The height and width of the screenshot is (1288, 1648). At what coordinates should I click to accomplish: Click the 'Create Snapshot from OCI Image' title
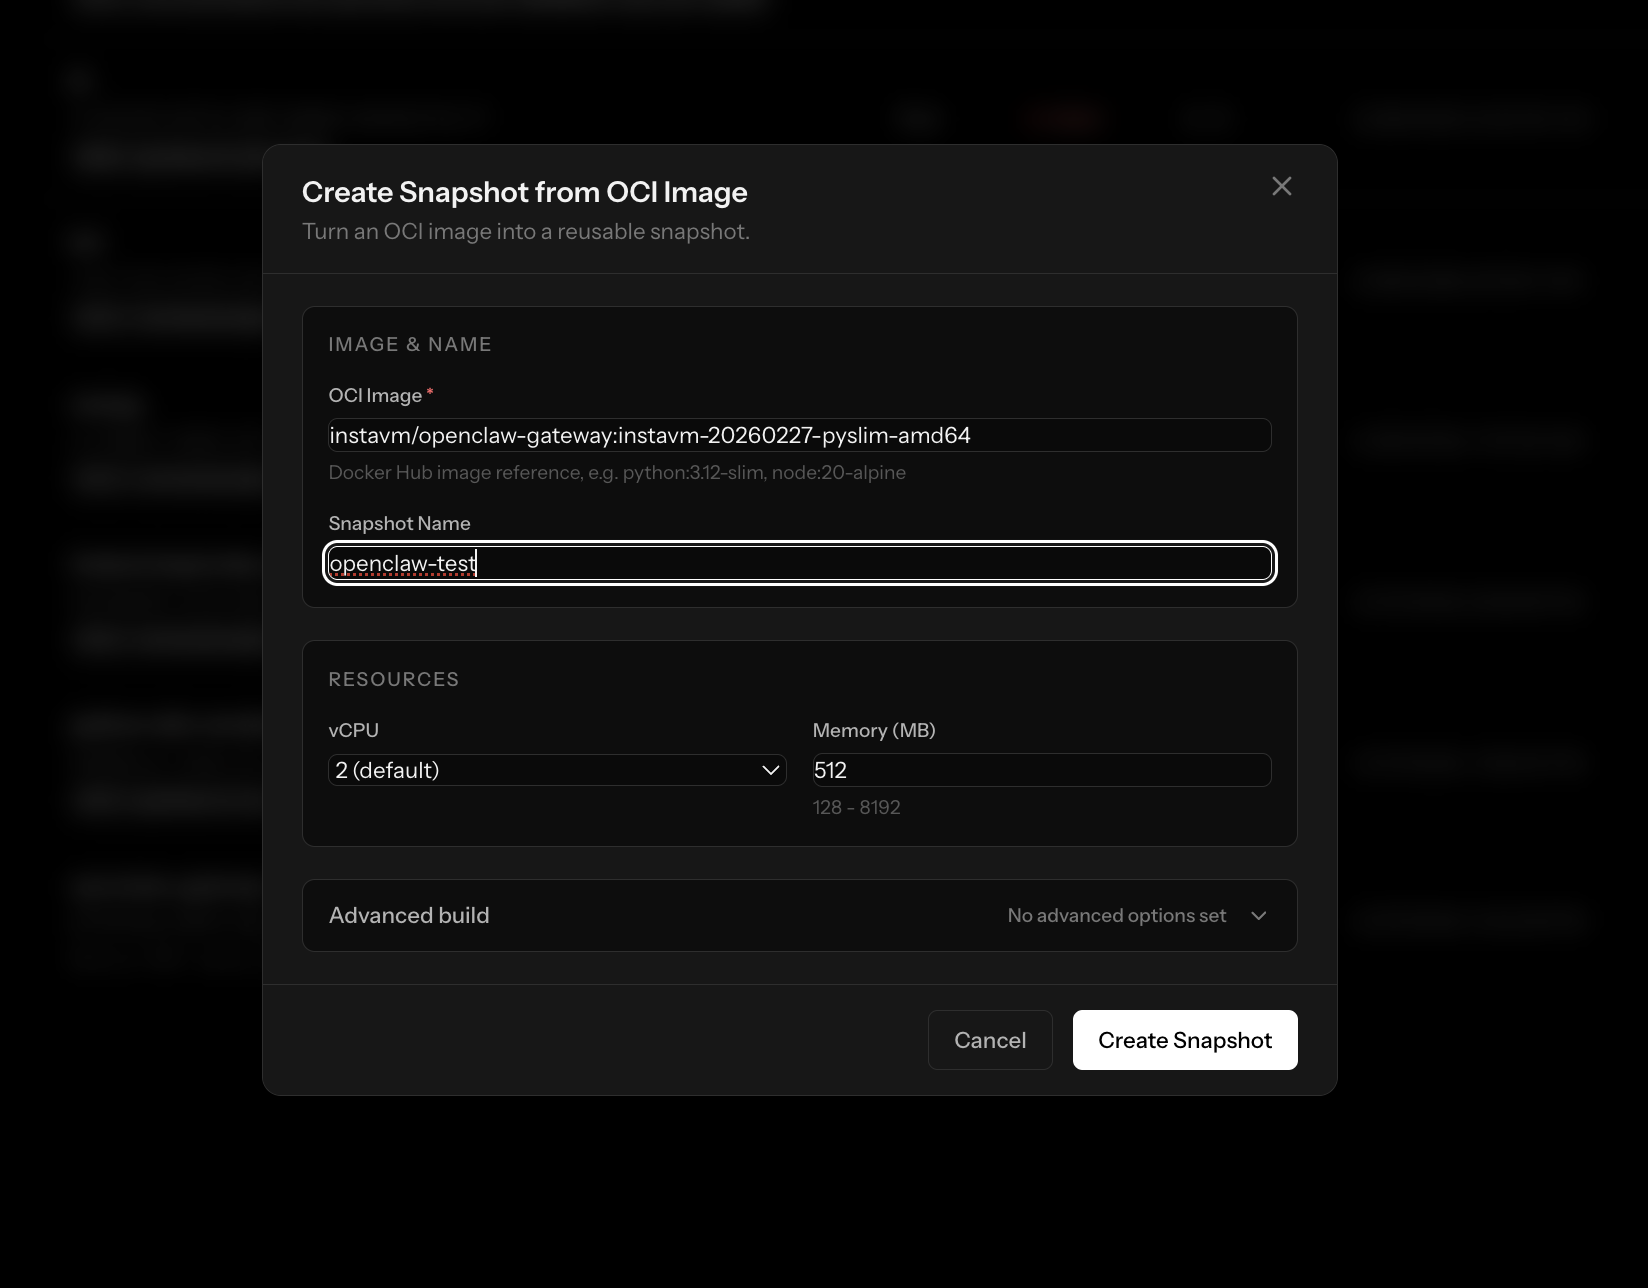click(524, 192)
